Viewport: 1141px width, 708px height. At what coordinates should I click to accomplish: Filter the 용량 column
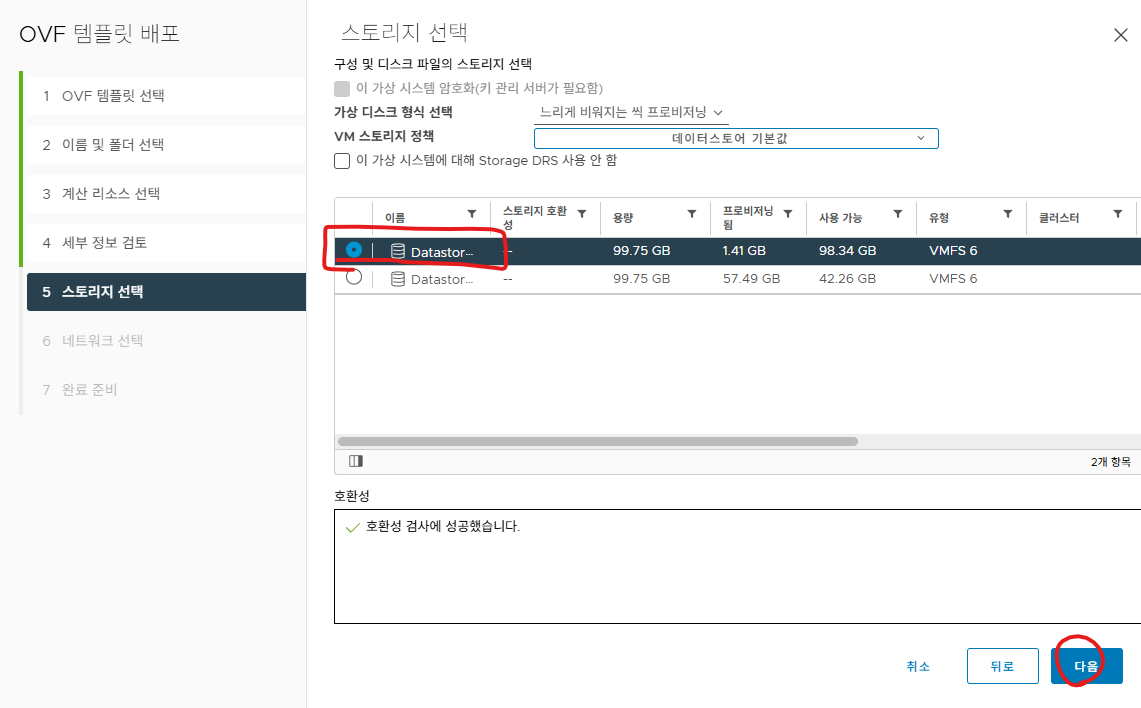pos(691,214)
